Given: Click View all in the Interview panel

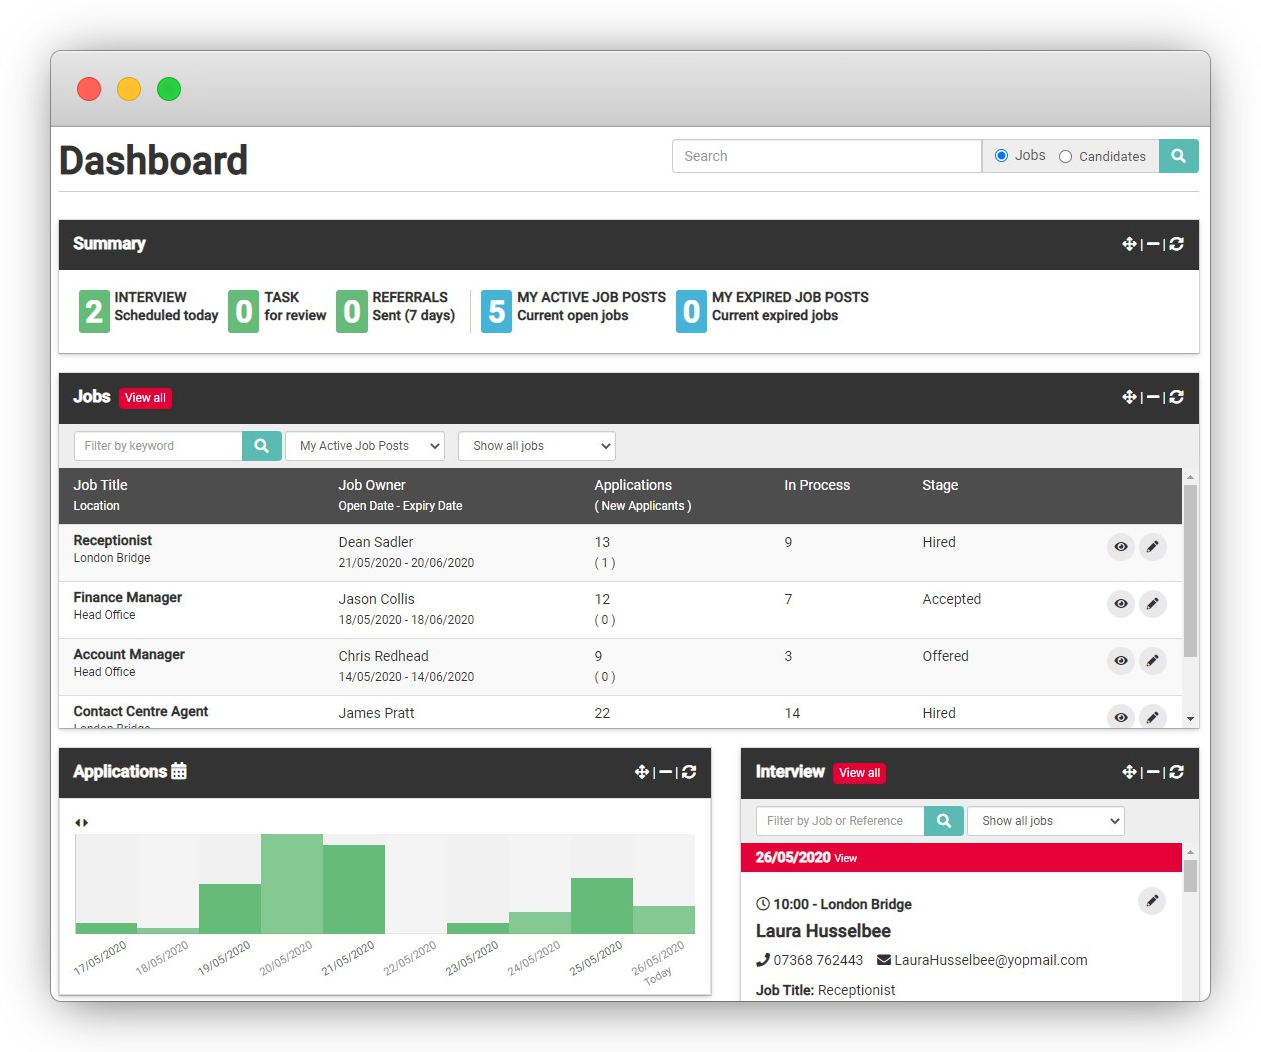Looking at the screenshot, I should point(859,773).
